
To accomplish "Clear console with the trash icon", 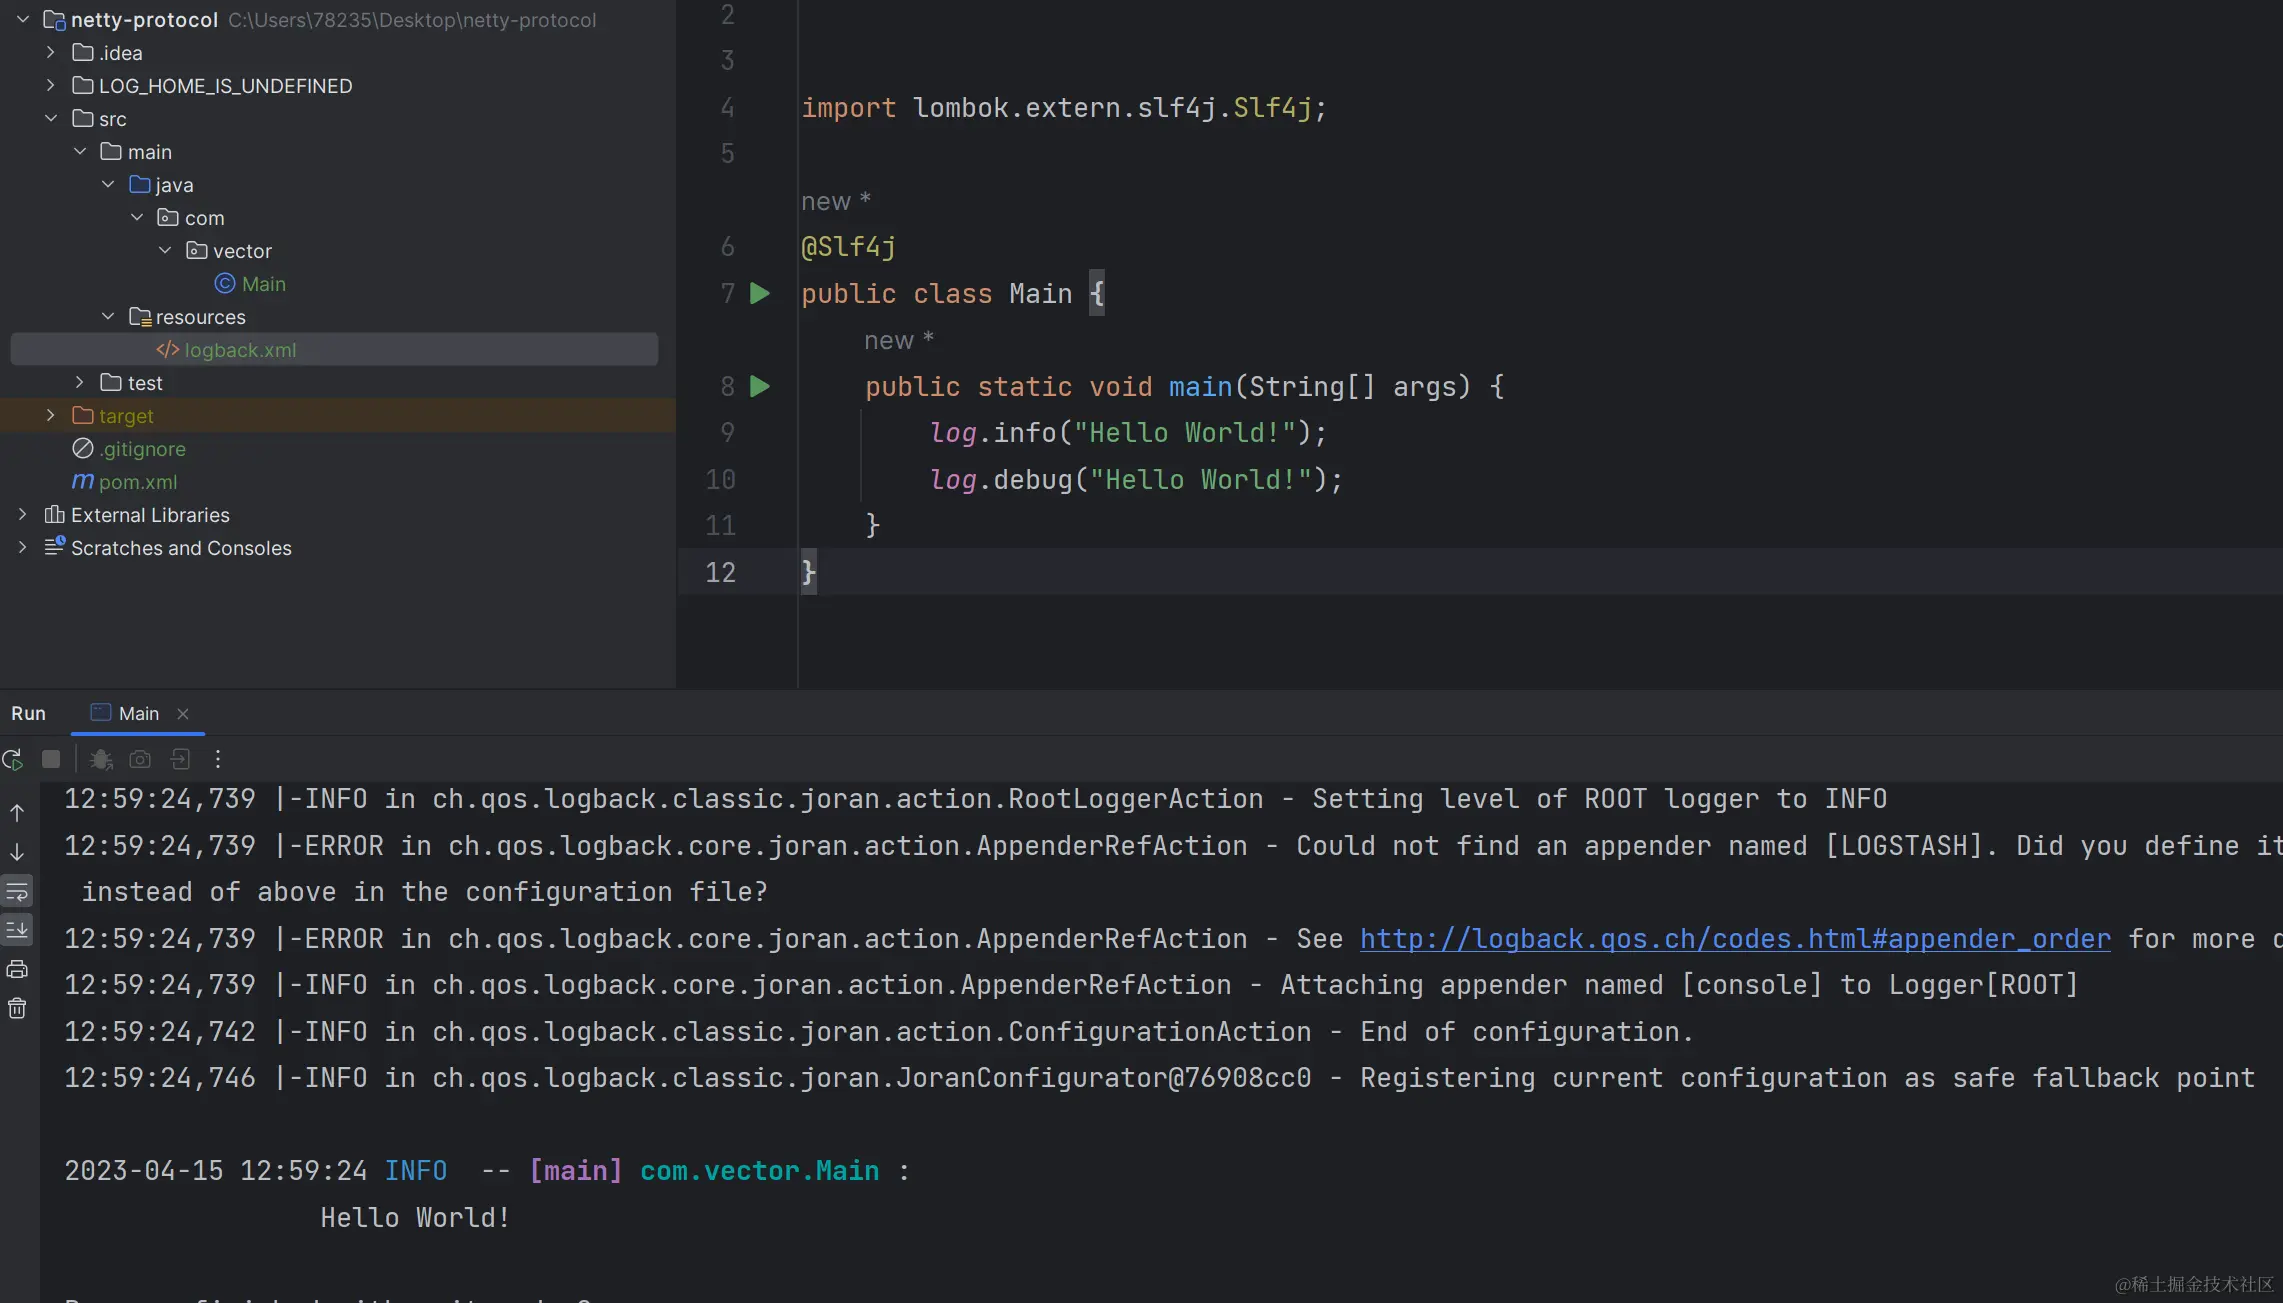I will [17, 1008].
